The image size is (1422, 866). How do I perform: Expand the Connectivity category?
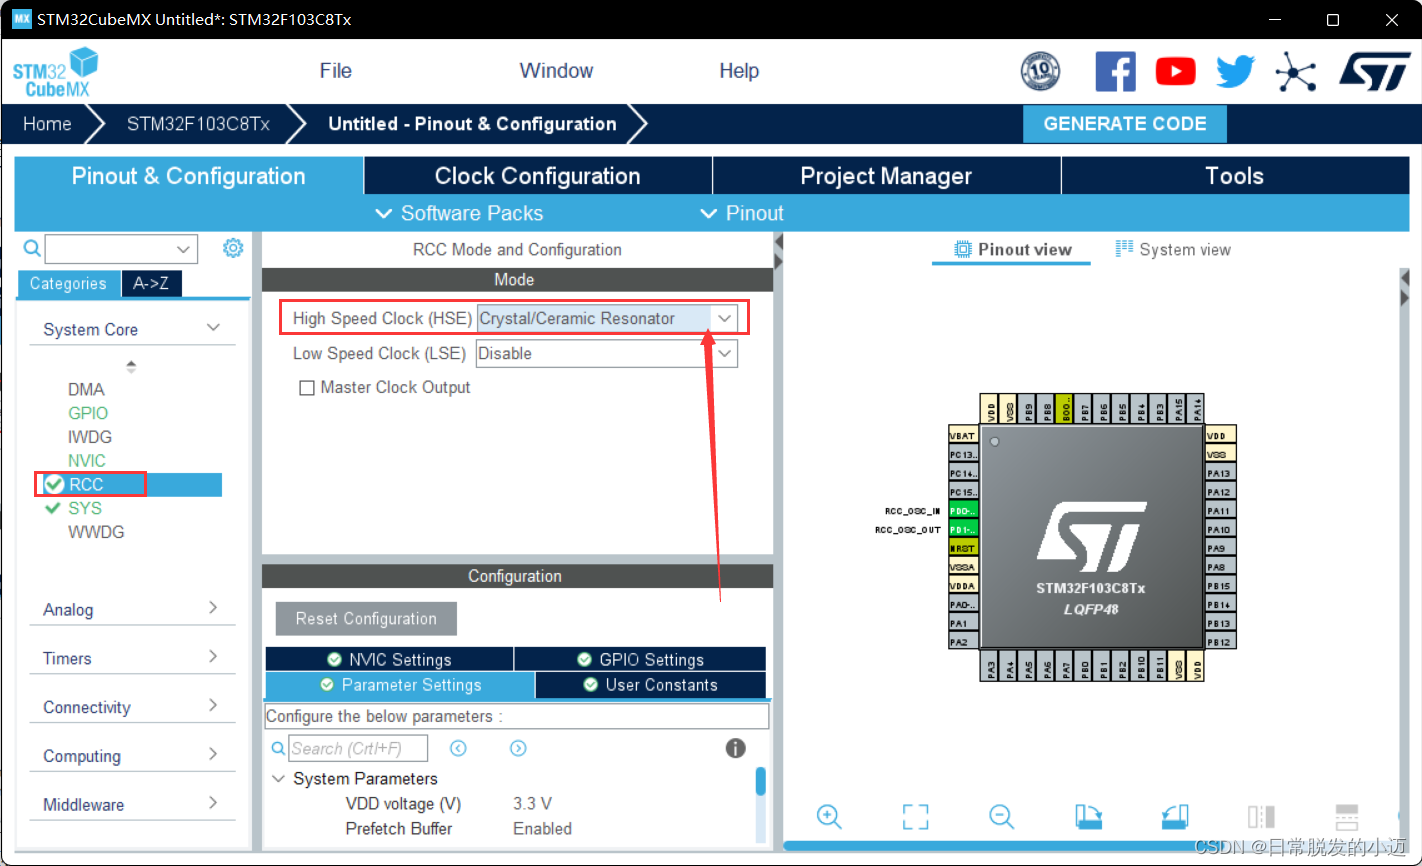(x=213, y=706)
